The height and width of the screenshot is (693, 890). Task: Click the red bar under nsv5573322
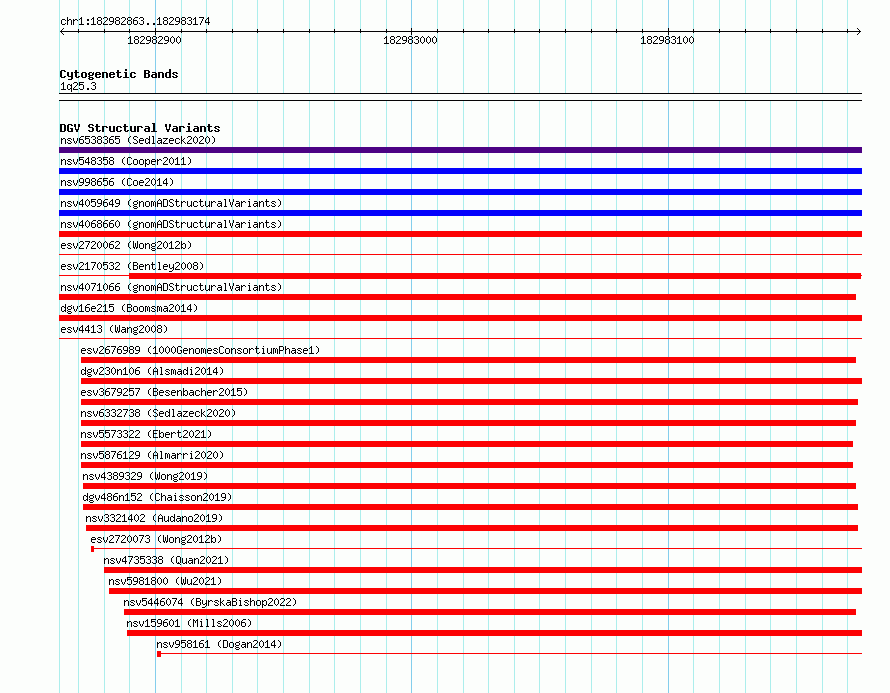point(467,444)
